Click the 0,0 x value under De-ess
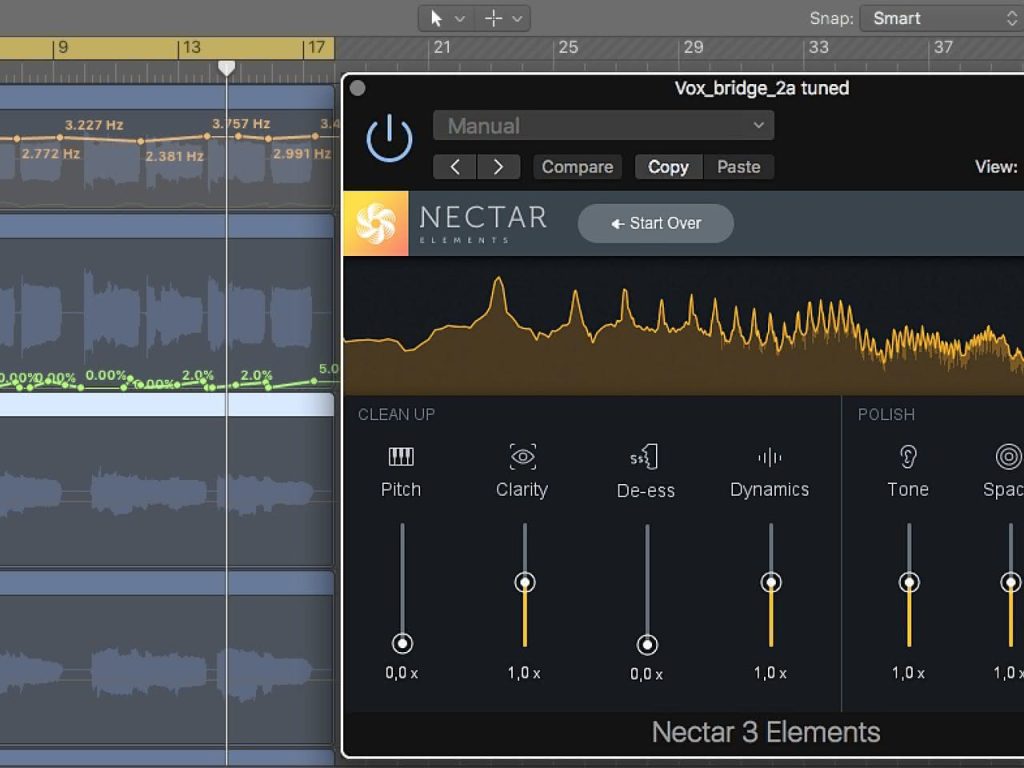The width and height of the screenshot is (1024, 768). 646,674
